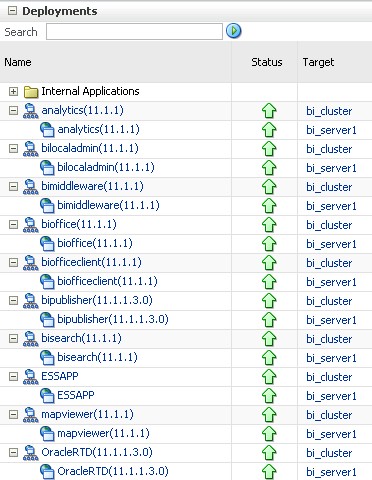The image size is (372, 480).
Task: Click the ESSAPP cluster application icon
Action: point(31,377)
